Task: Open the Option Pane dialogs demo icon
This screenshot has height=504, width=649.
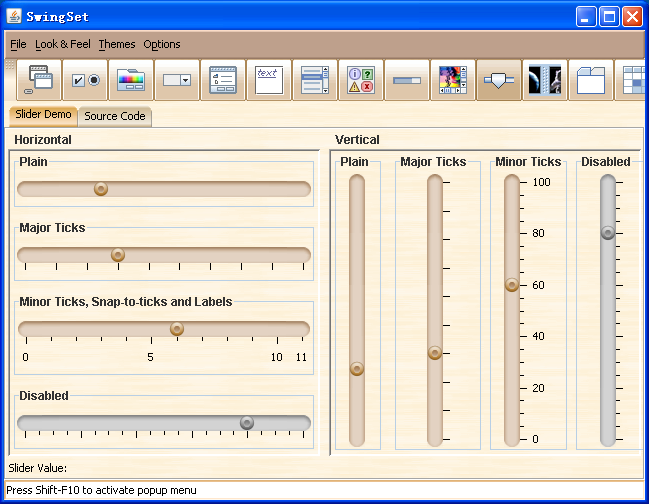Action: tap(361, 79)
